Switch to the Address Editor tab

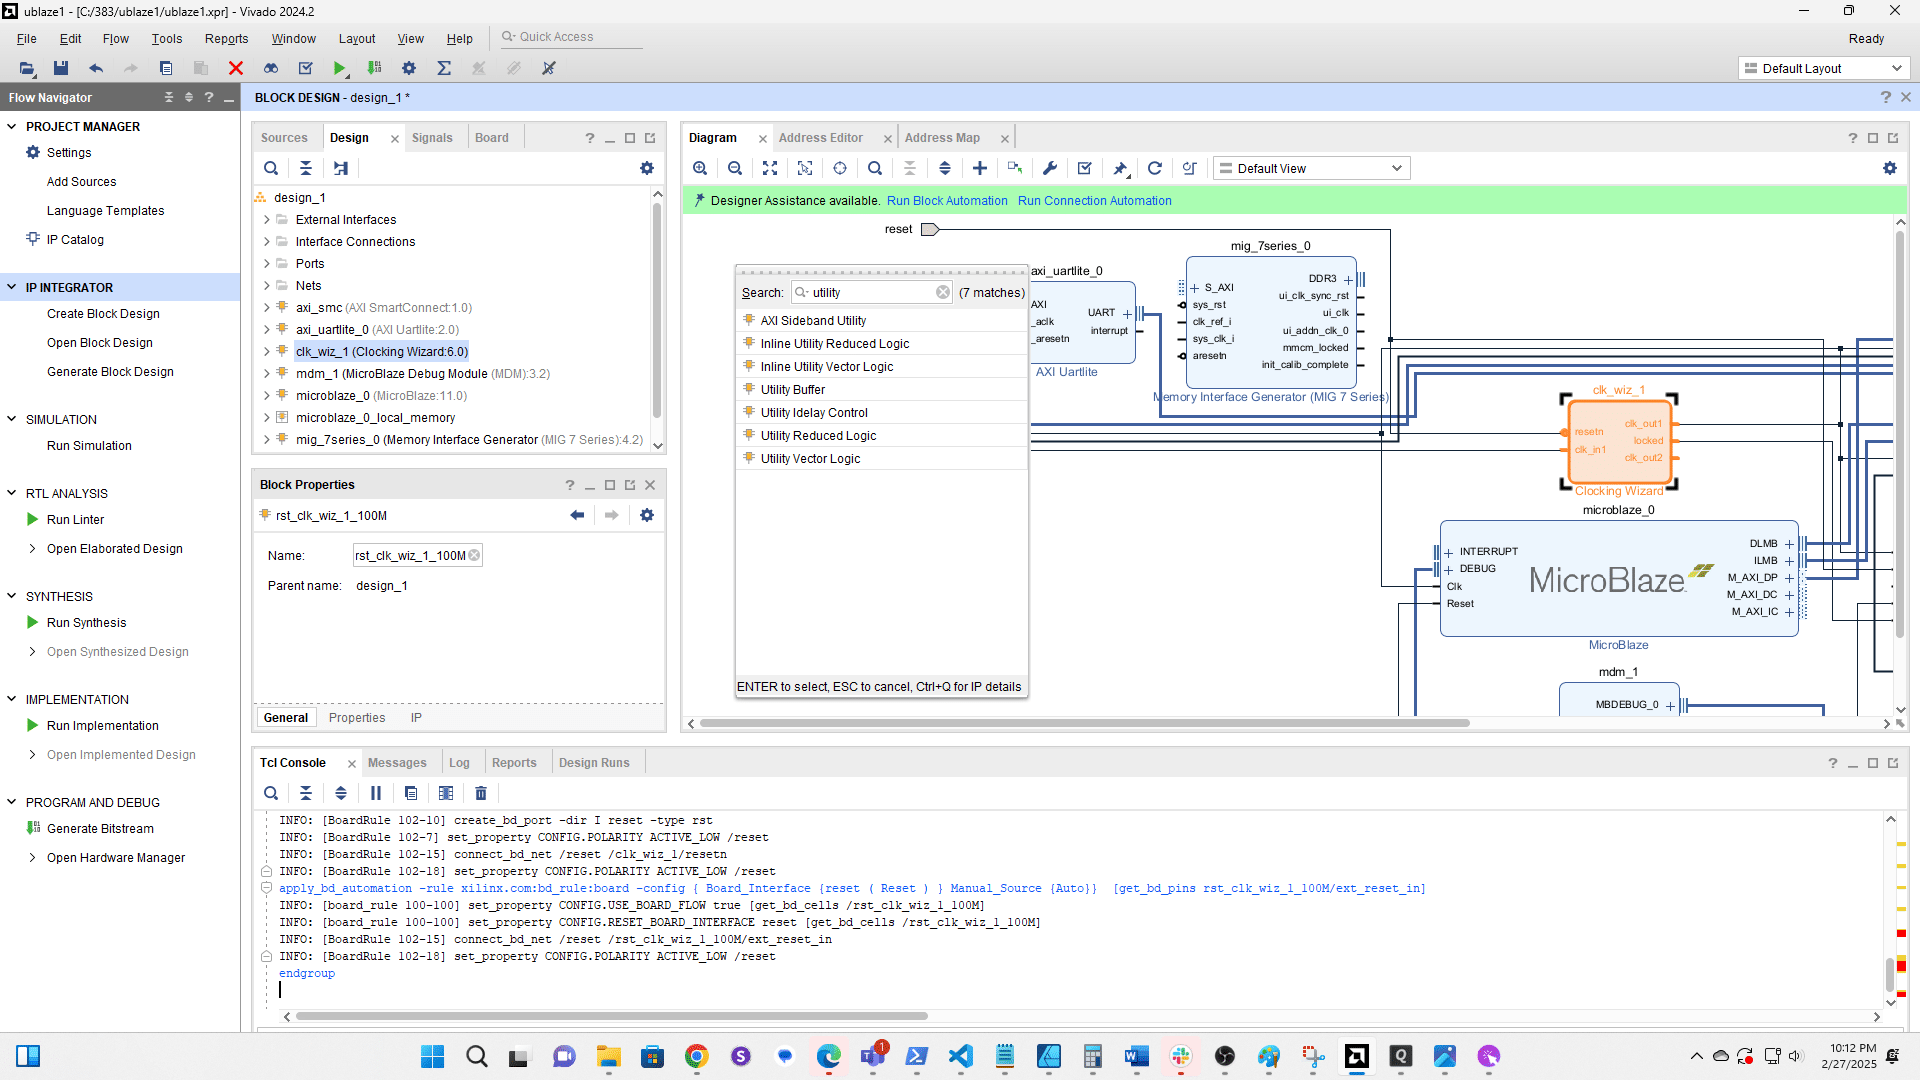[821, 137]
